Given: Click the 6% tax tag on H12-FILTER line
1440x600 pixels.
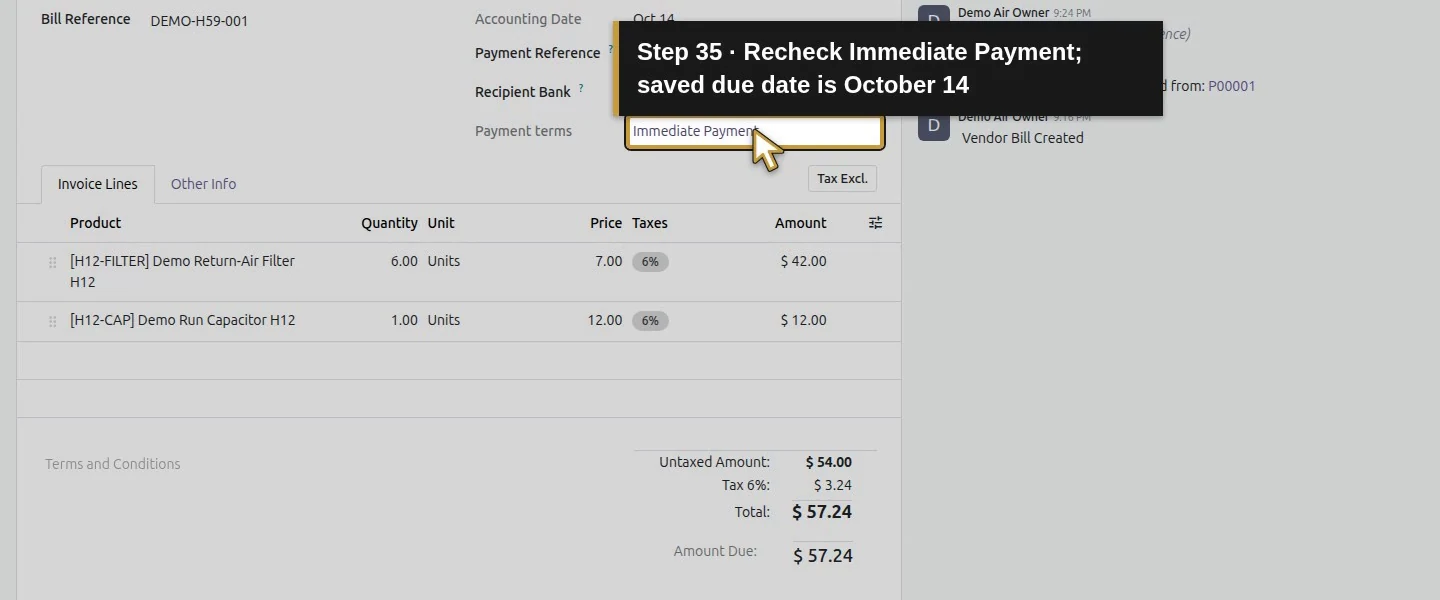Looking at the screenshot, I should [650, 262].
